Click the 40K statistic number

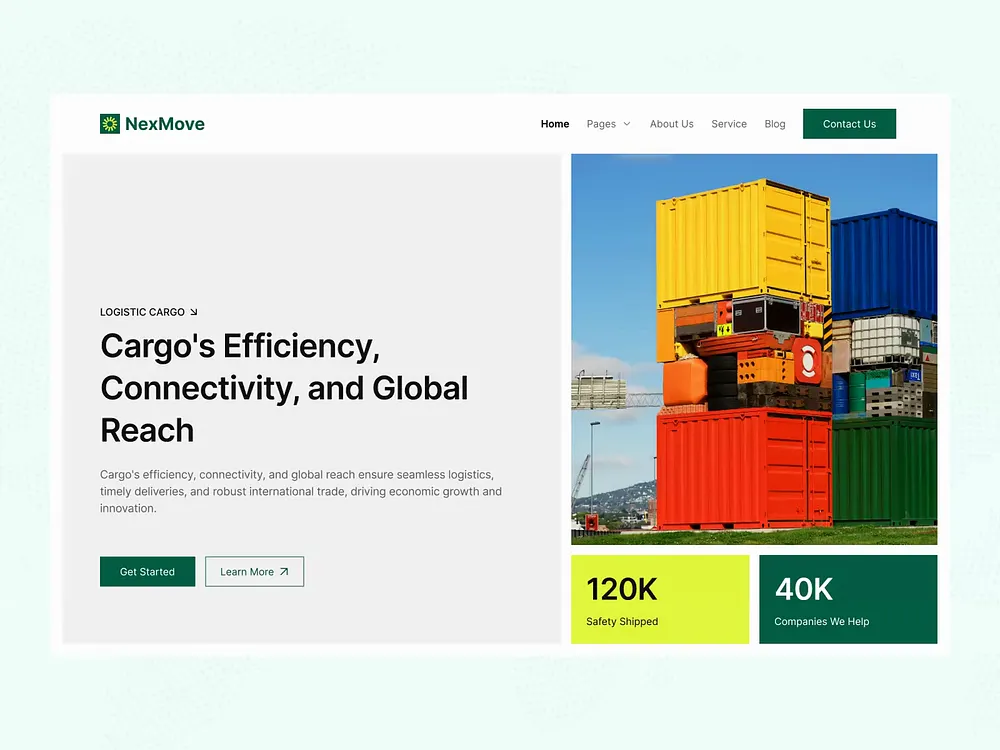[x=804, y=590]
